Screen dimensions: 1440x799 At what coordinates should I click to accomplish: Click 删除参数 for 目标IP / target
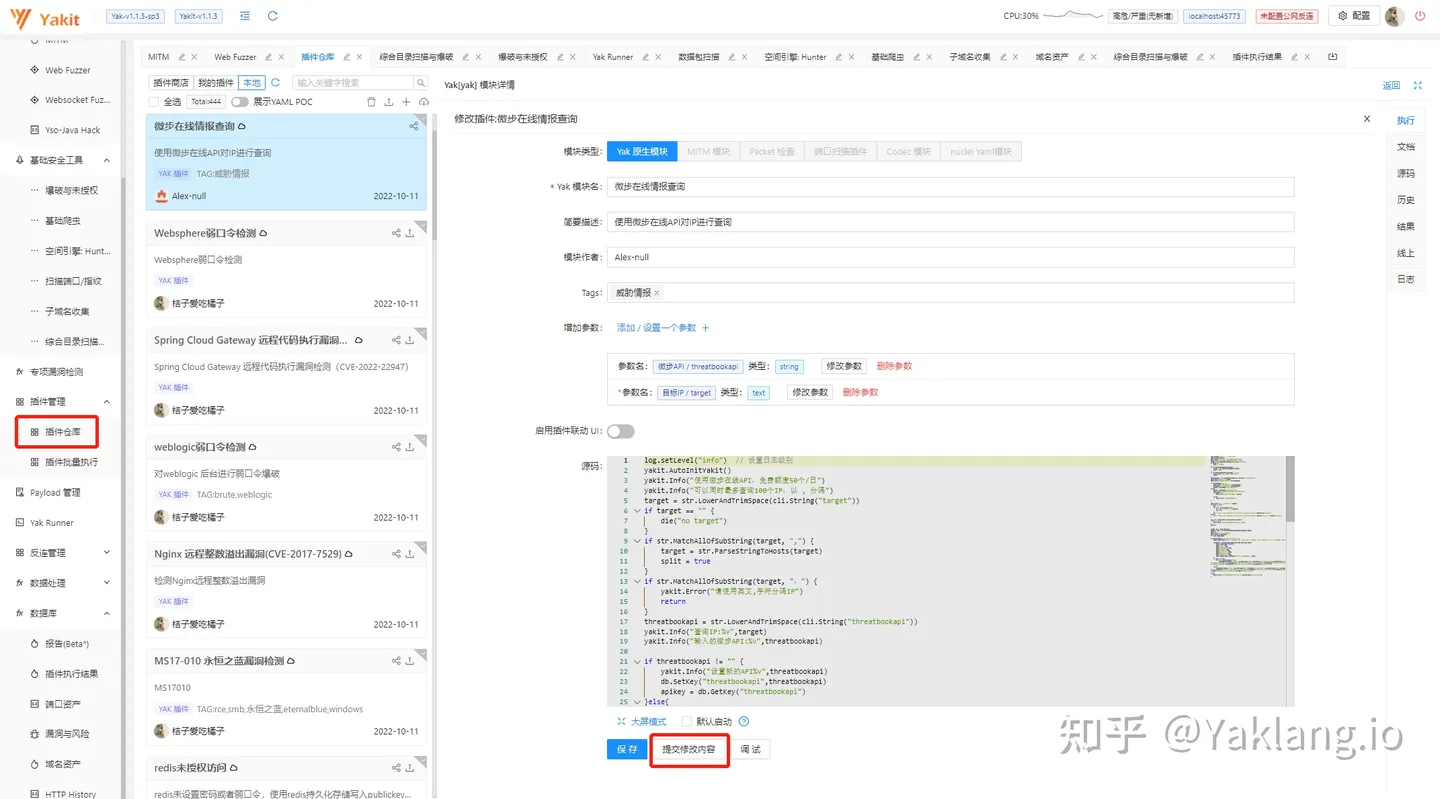pyautogui.click(x=860, y=392)
